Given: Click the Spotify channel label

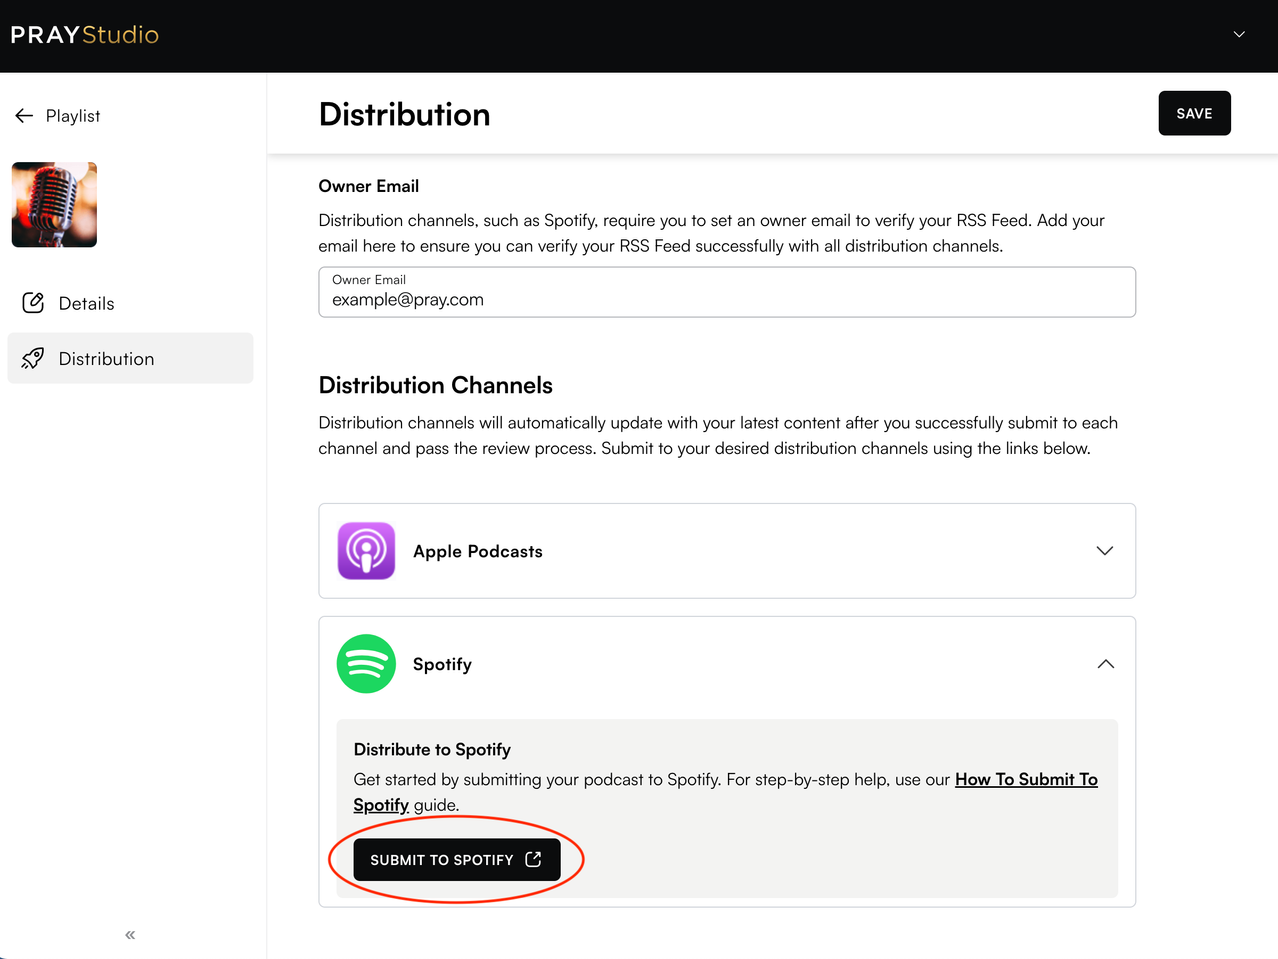Looking at the screenshot, I should coord(442,664).
